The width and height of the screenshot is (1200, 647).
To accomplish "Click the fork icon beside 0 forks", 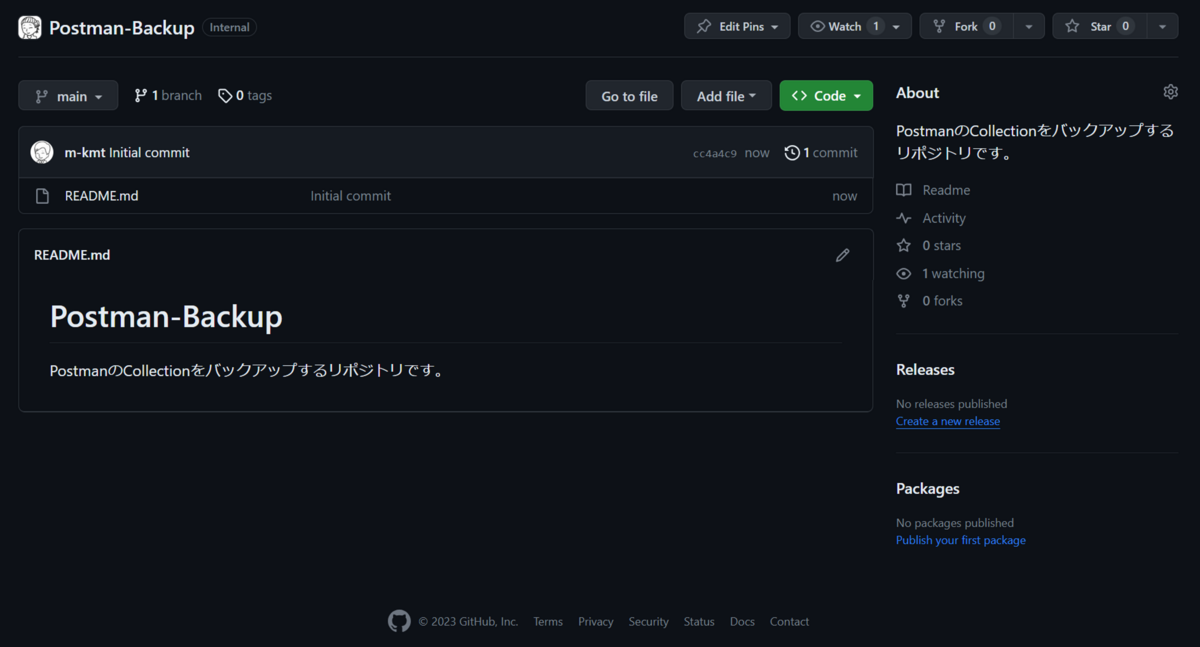I will [x=904, y=300].
